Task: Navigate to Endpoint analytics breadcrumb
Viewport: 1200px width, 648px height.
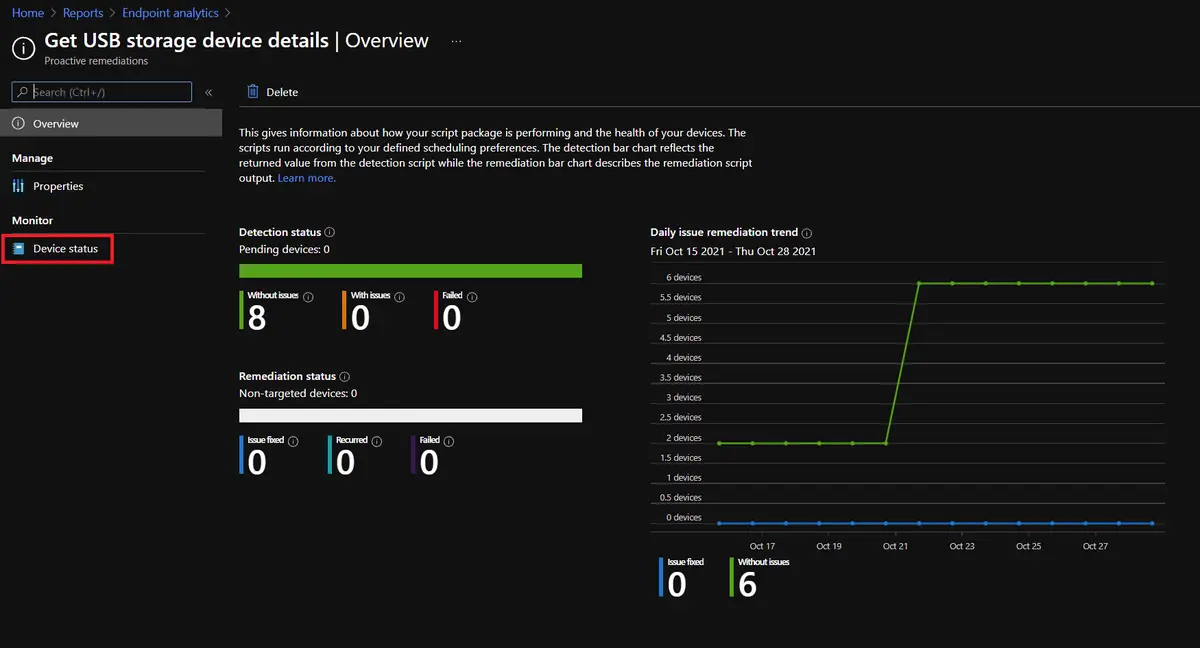Action: click(170, 13)
